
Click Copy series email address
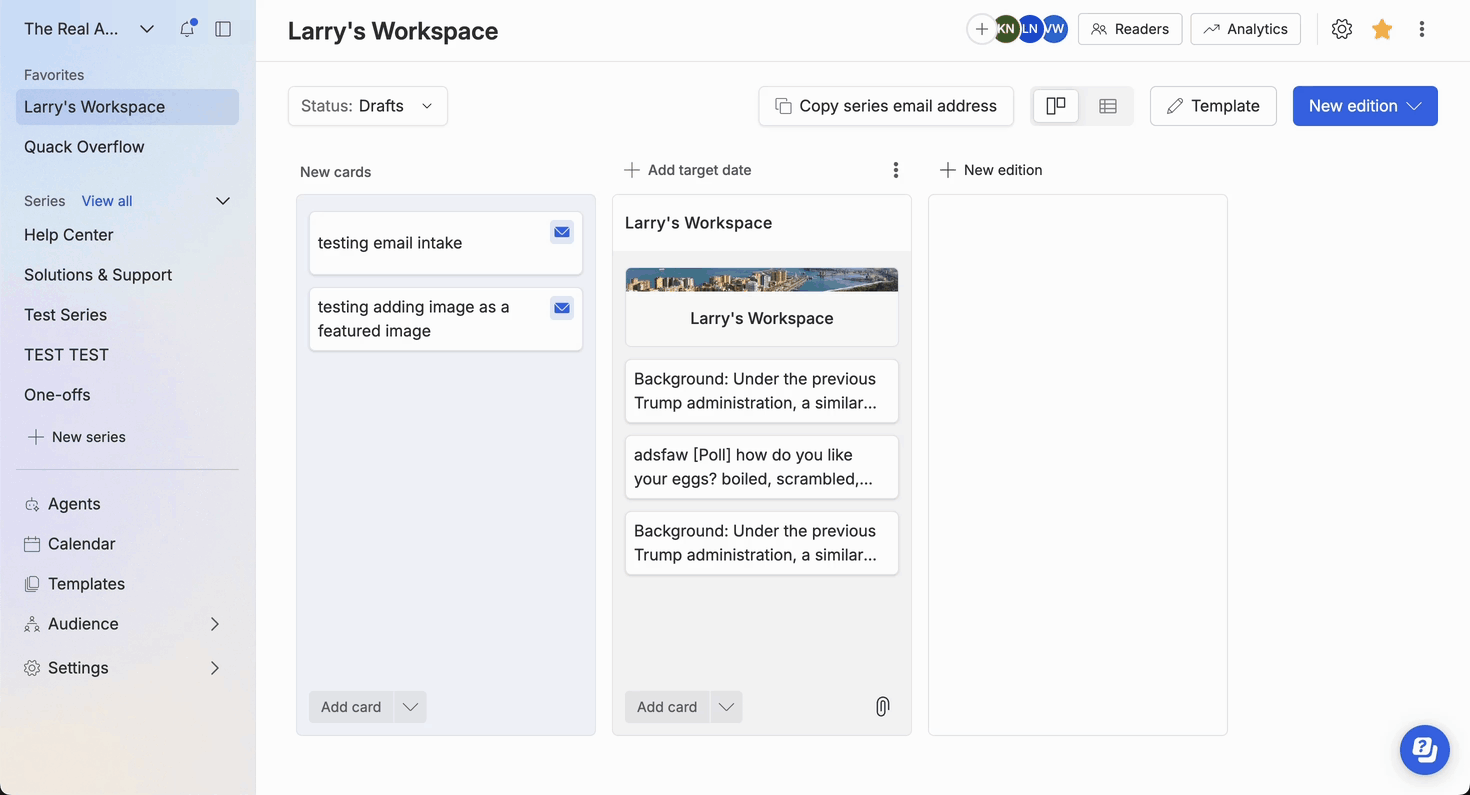(x=886, y=106)
